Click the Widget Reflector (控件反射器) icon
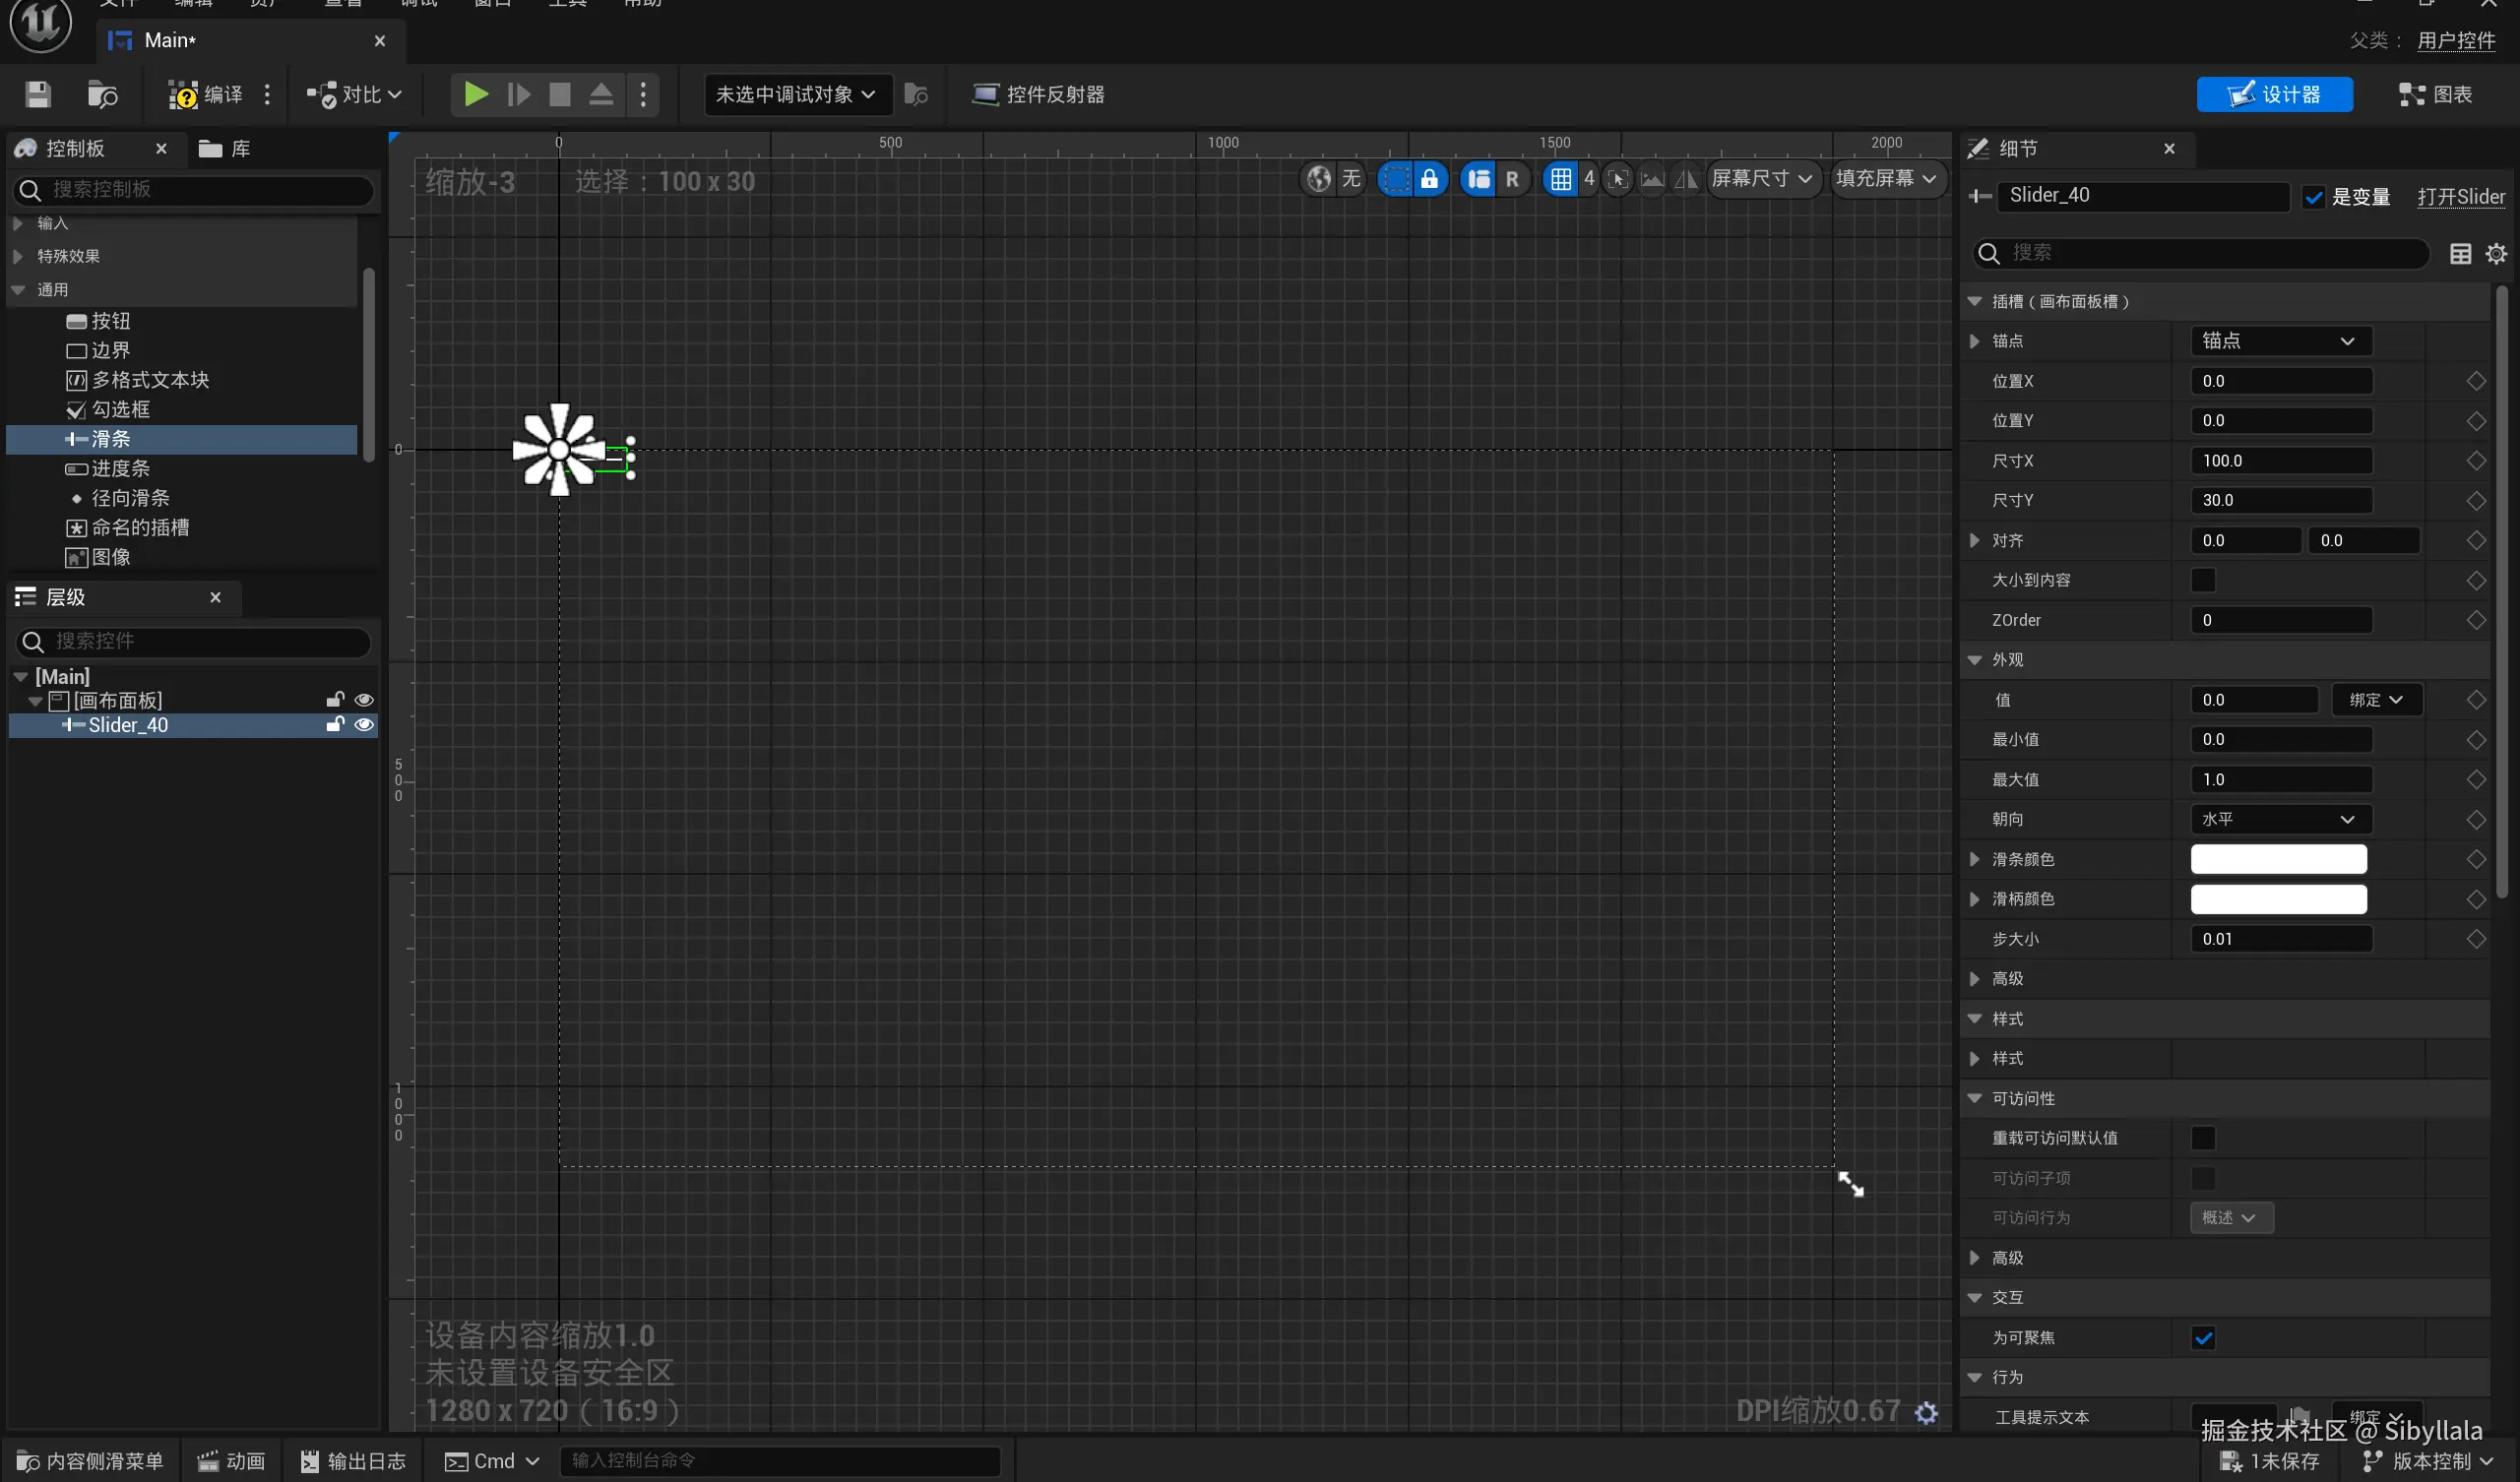The width and height of the screenshot is (2520, 1482). click(x=985, y=94)
